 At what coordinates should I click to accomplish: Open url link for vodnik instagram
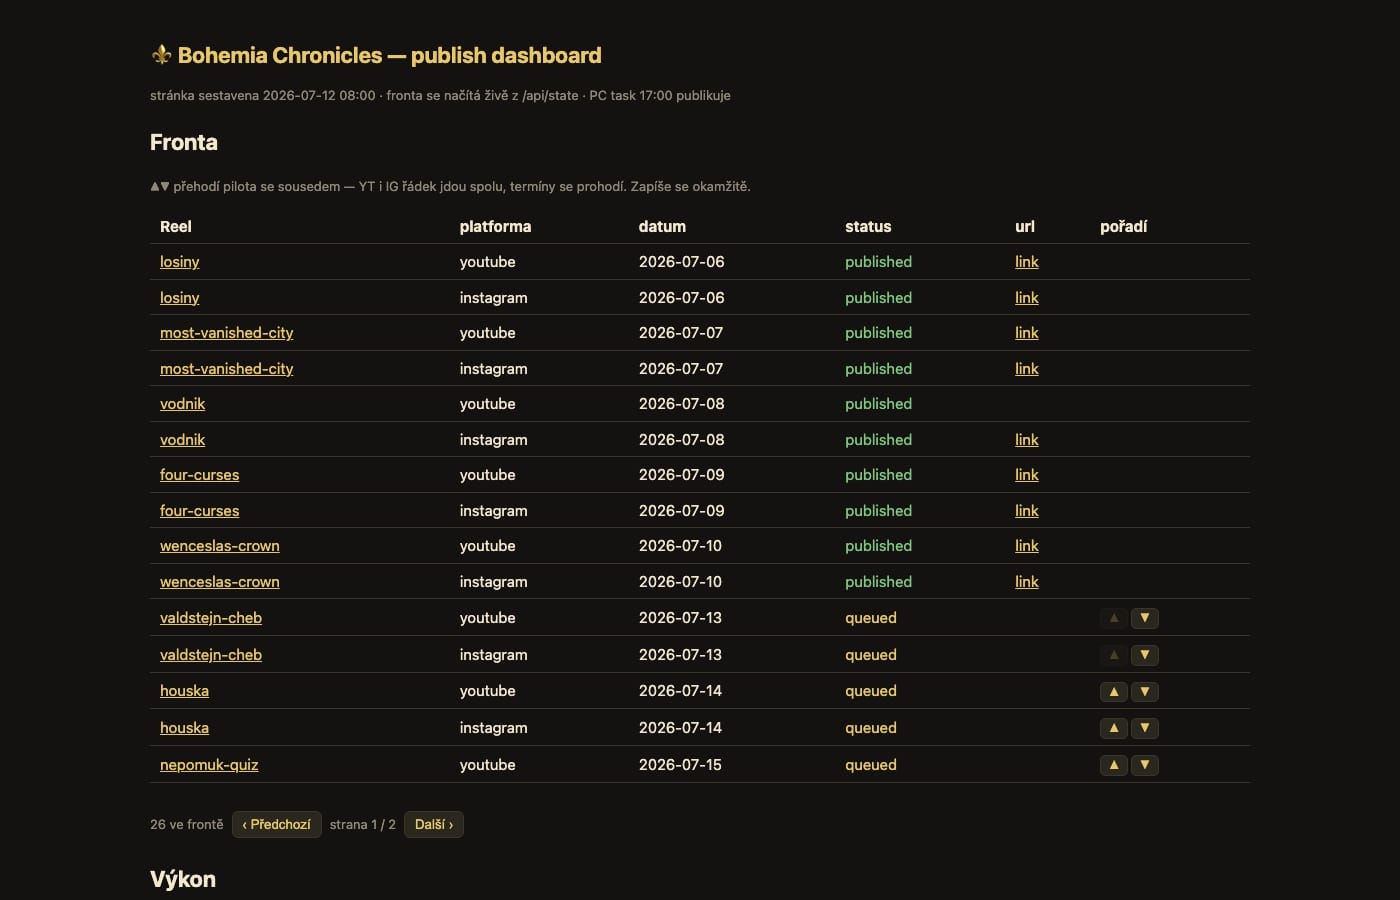click(1026, 440)
